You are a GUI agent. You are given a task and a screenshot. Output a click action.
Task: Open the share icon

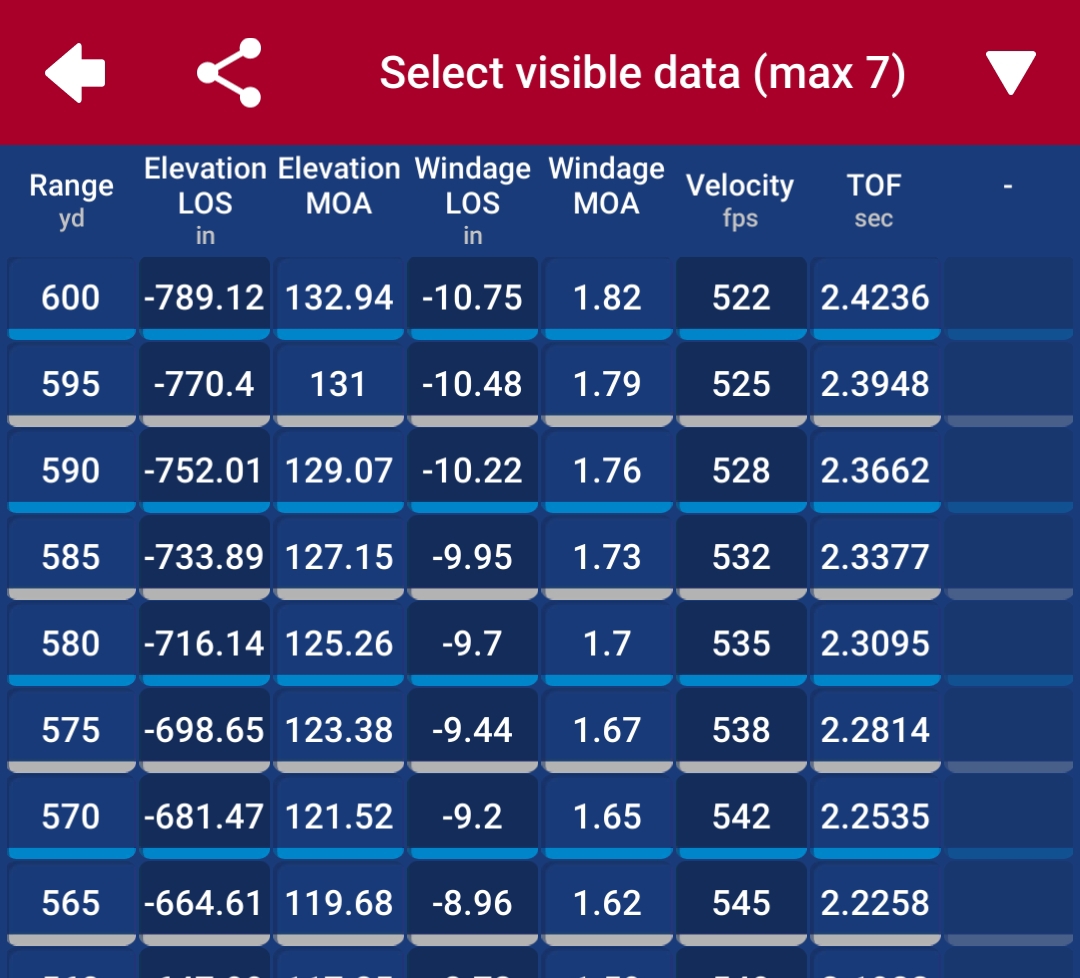point(229,73)
